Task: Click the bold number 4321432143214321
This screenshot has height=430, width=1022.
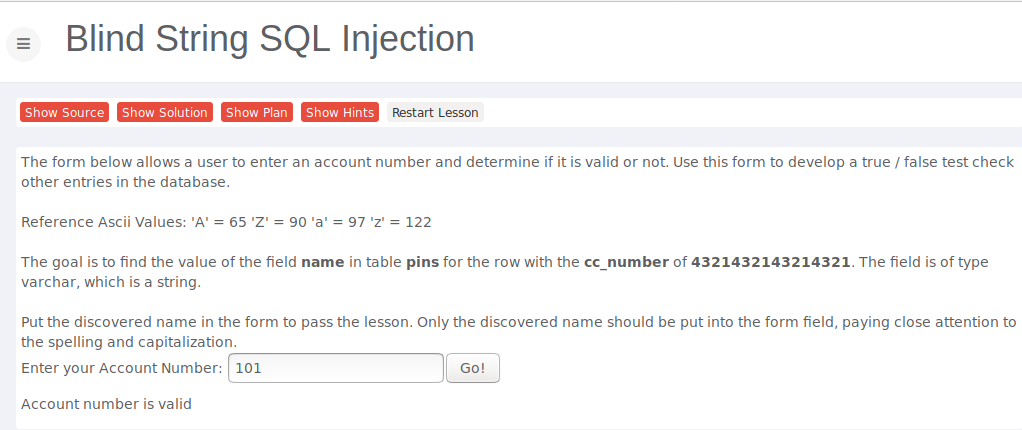Action: coord(770,262)
